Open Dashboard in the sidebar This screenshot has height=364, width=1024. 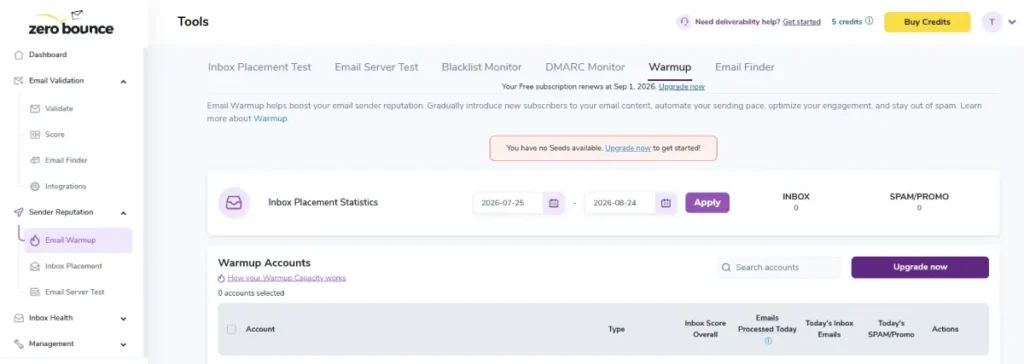coord(48,55)
